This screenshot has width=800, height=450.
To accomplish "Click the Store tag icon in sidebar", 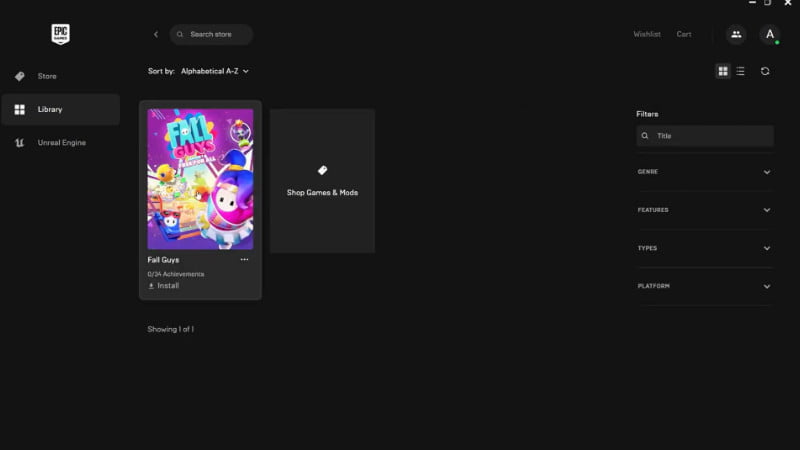I will [19, 76].
